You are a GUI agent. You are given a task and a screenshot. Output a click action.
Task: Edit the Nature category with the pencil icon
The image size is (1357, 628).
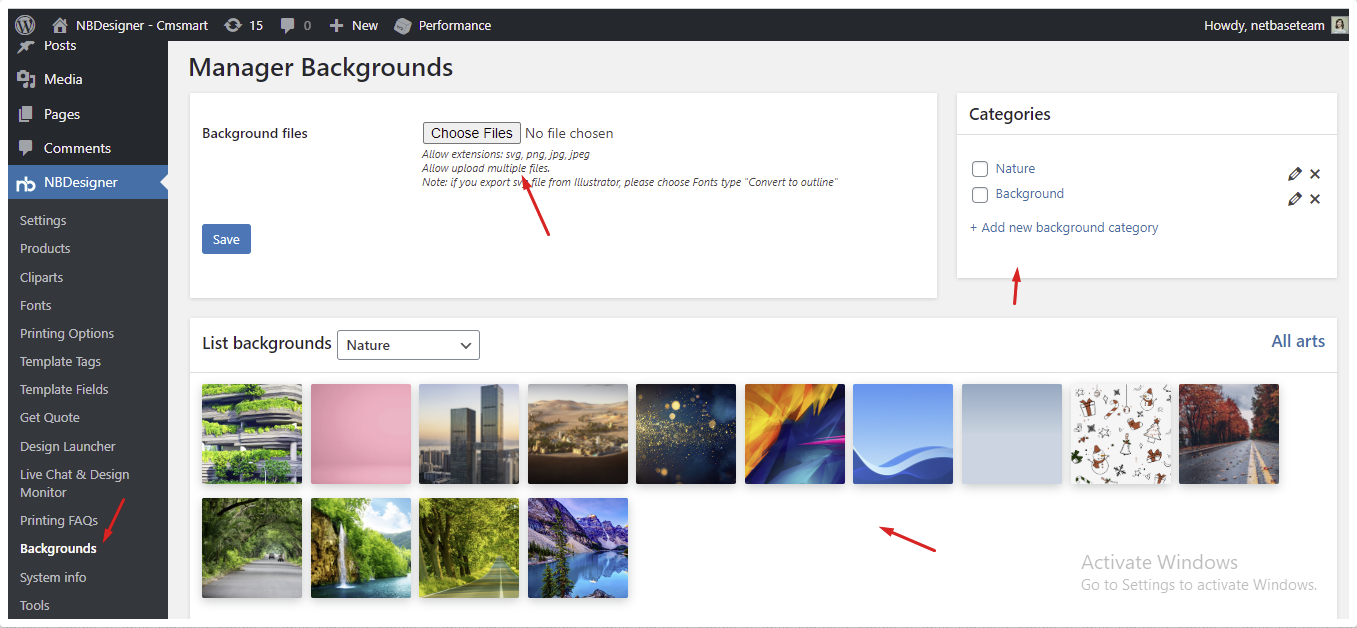coord(1295,172)
